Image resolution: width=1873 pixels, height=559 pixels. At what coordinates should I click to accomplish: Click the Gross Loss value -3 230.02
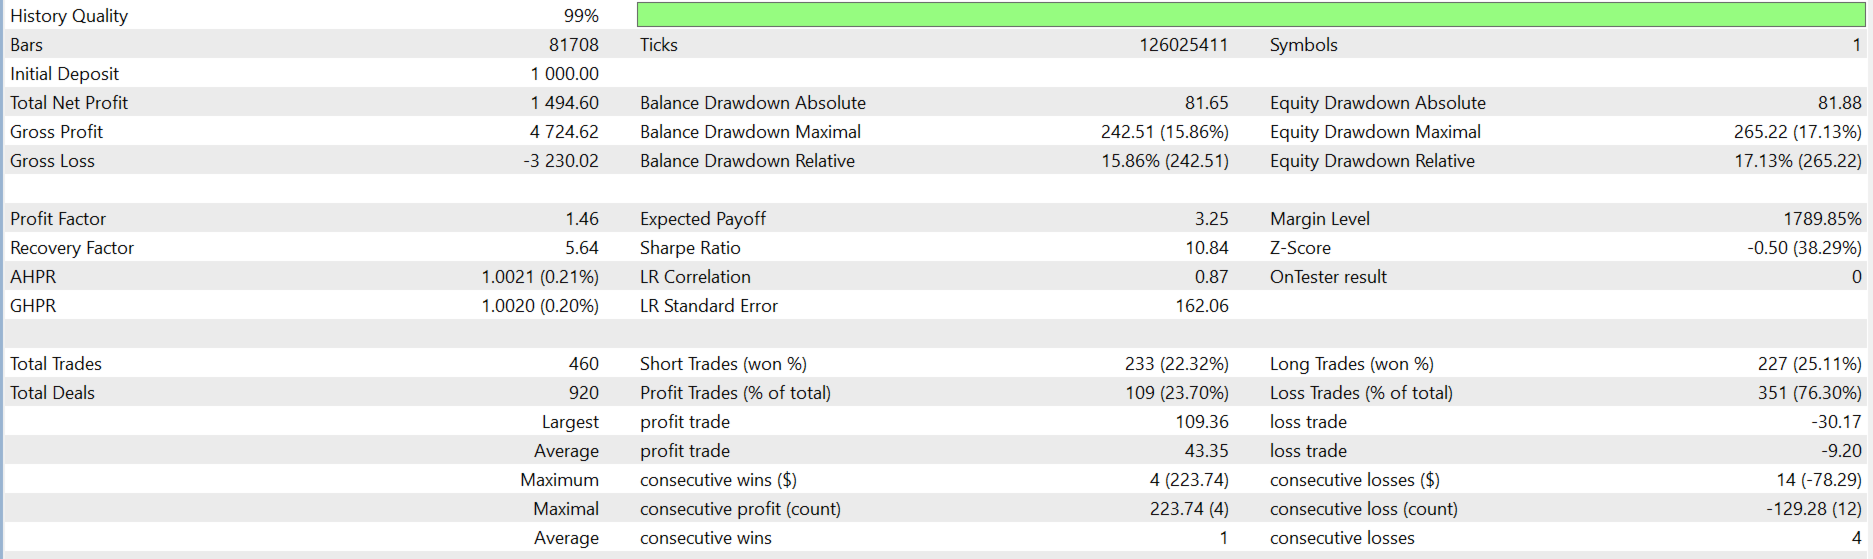coord(560,161)
